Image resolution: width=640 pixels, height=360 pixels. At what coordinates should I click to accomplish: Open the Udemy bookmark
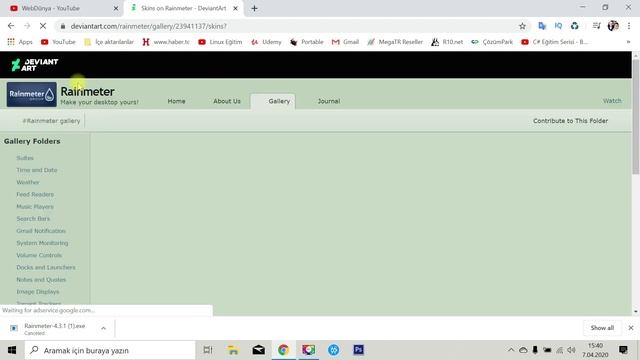point(266,42)
